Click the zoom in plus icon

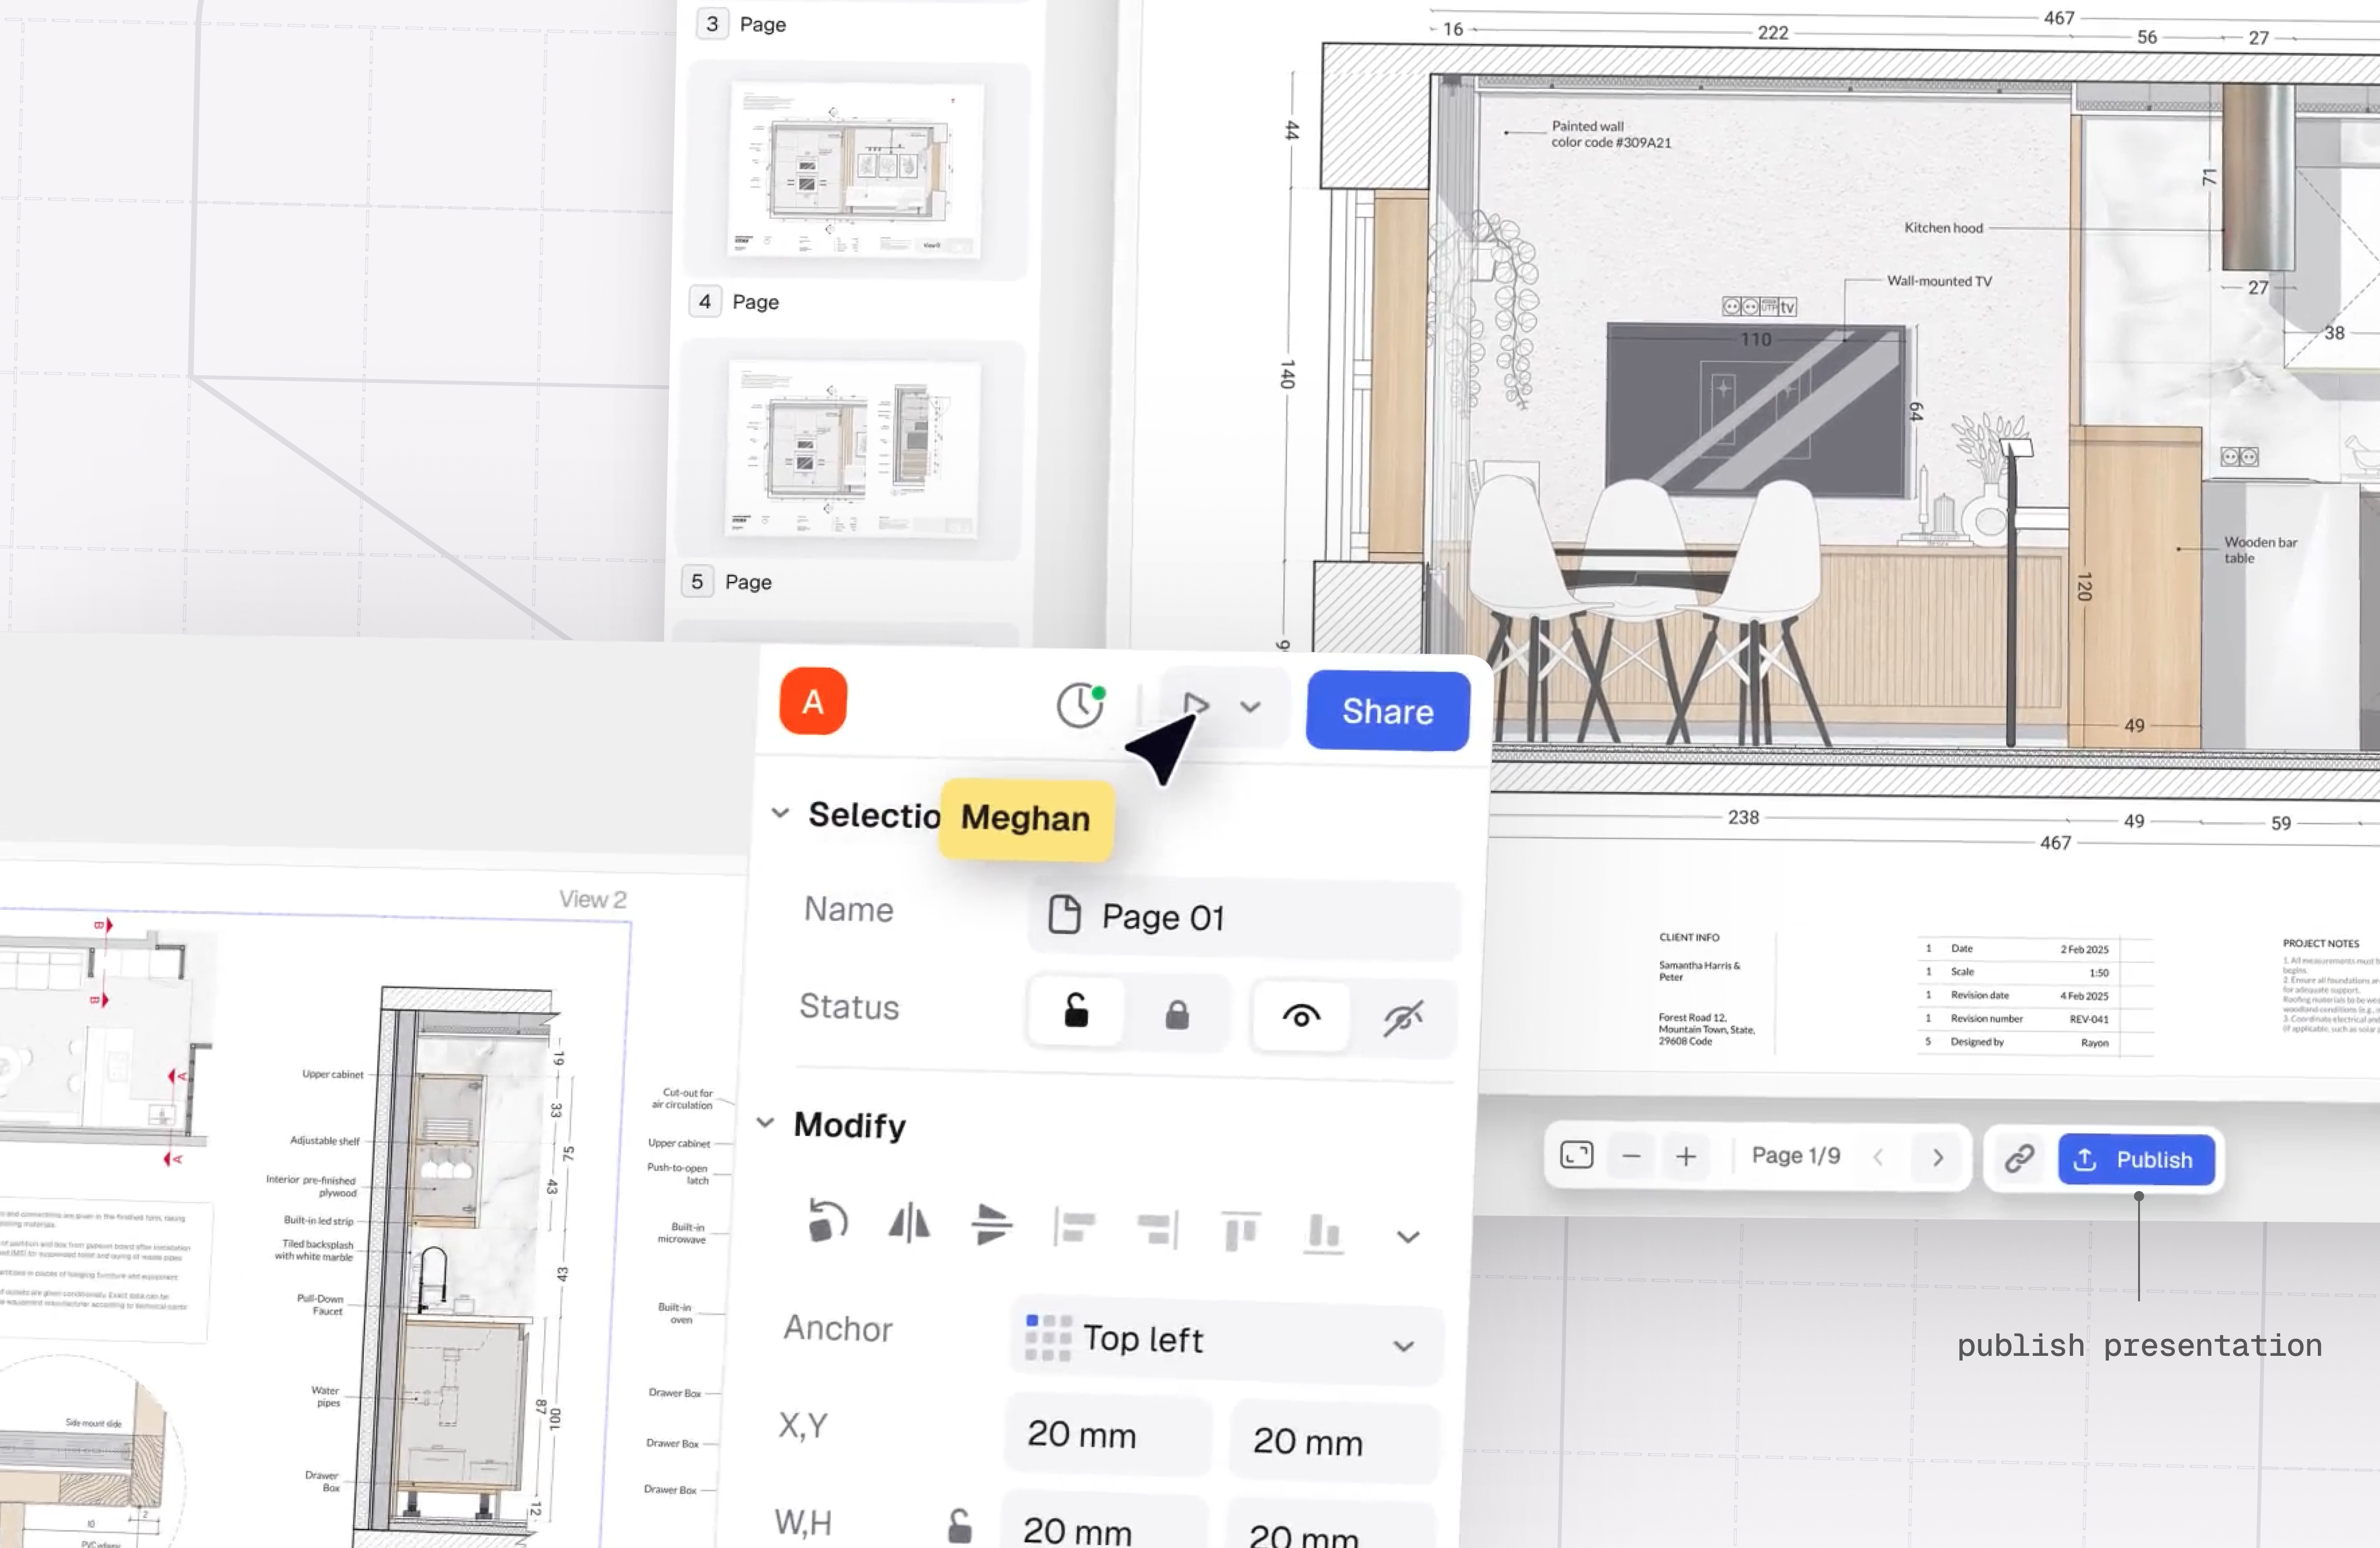(x=1686, y=1156)
